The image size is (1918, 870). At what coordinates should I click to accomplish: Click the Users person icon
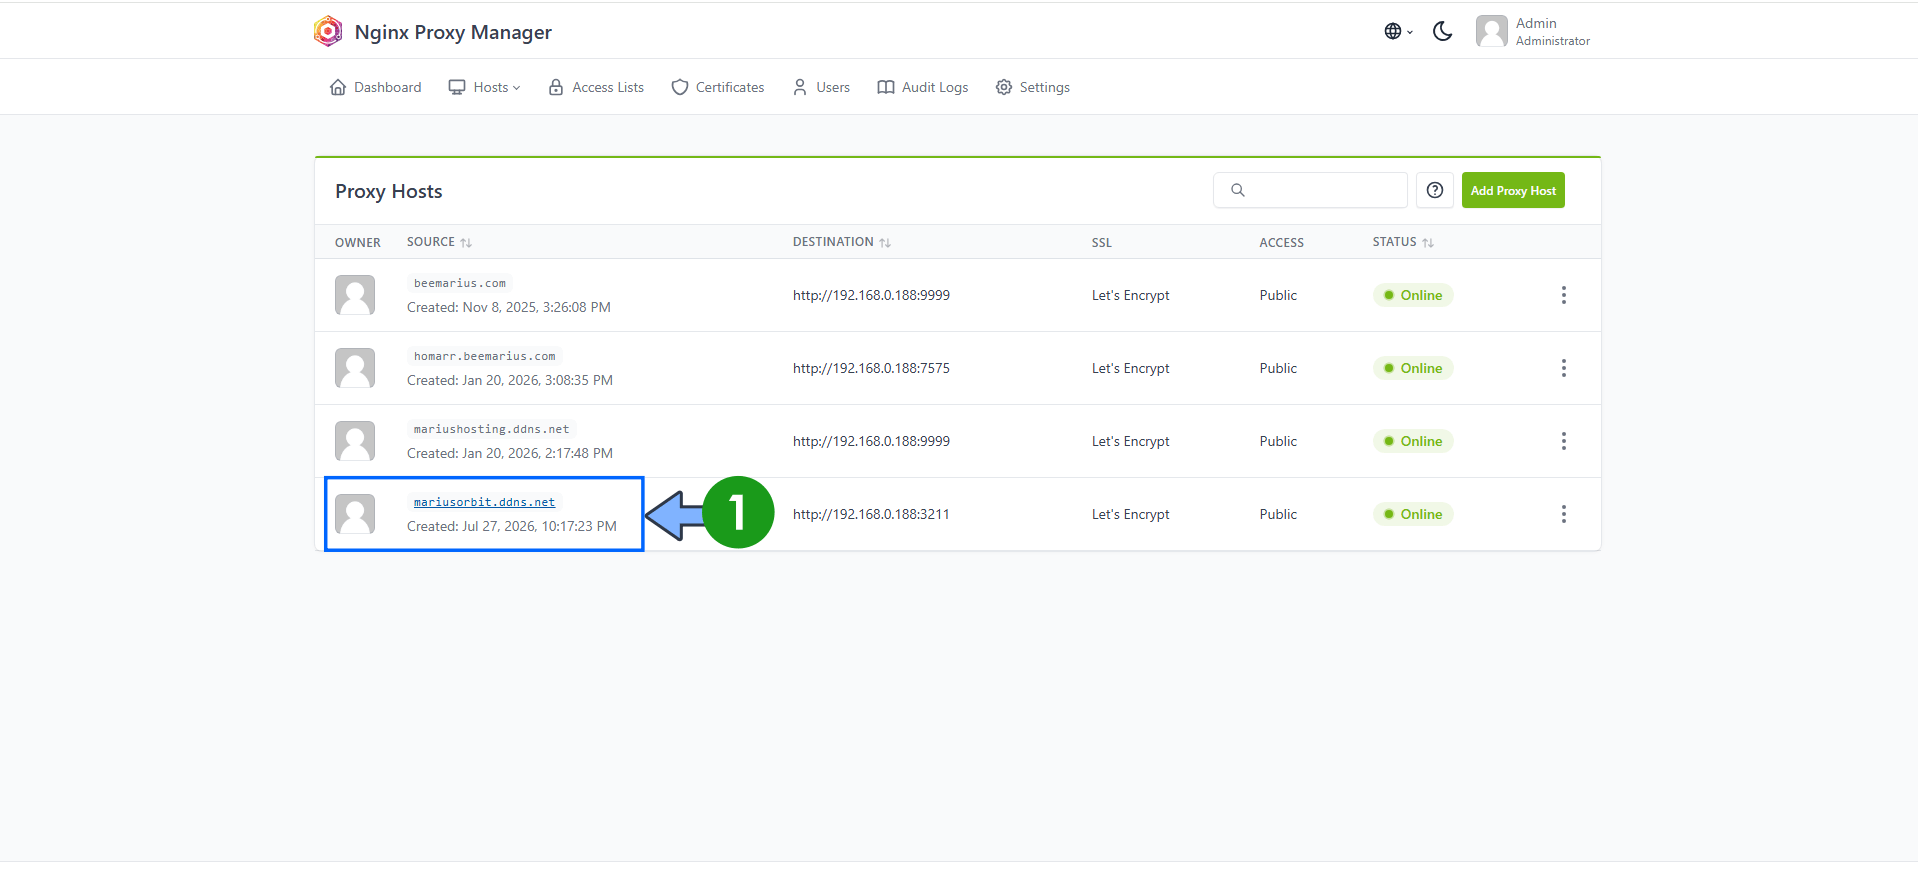coord(800,87)
